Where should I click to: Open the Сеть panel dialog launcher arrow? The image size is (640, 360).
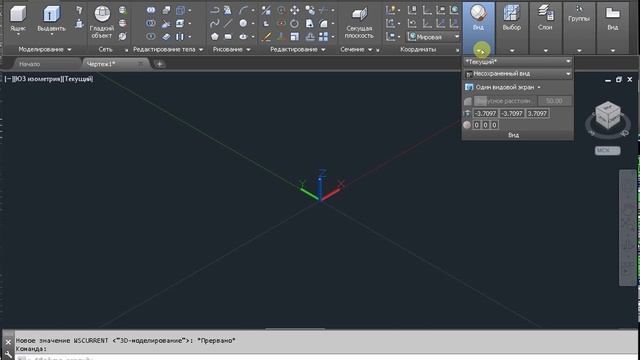126,50
